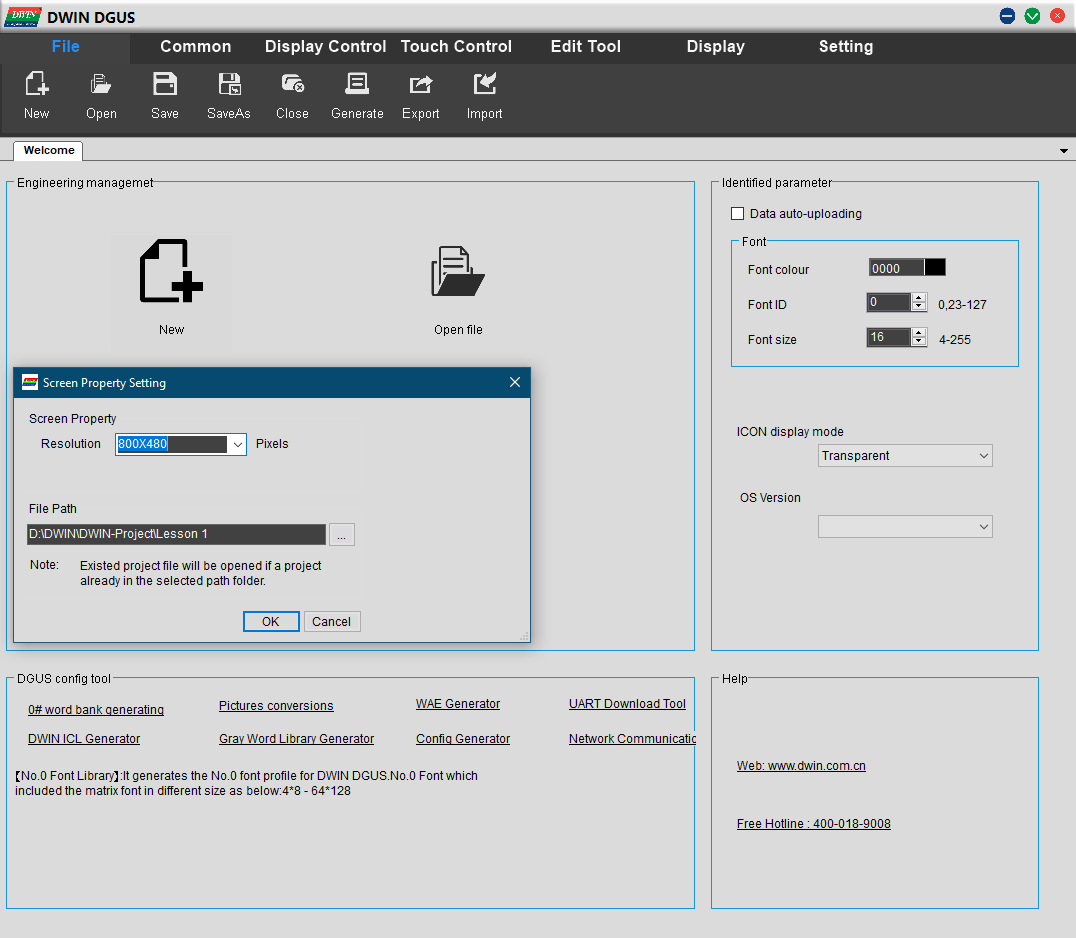Open the Edit Tool menu tab
1076x938 pixels.
click(x=585, y=47)
